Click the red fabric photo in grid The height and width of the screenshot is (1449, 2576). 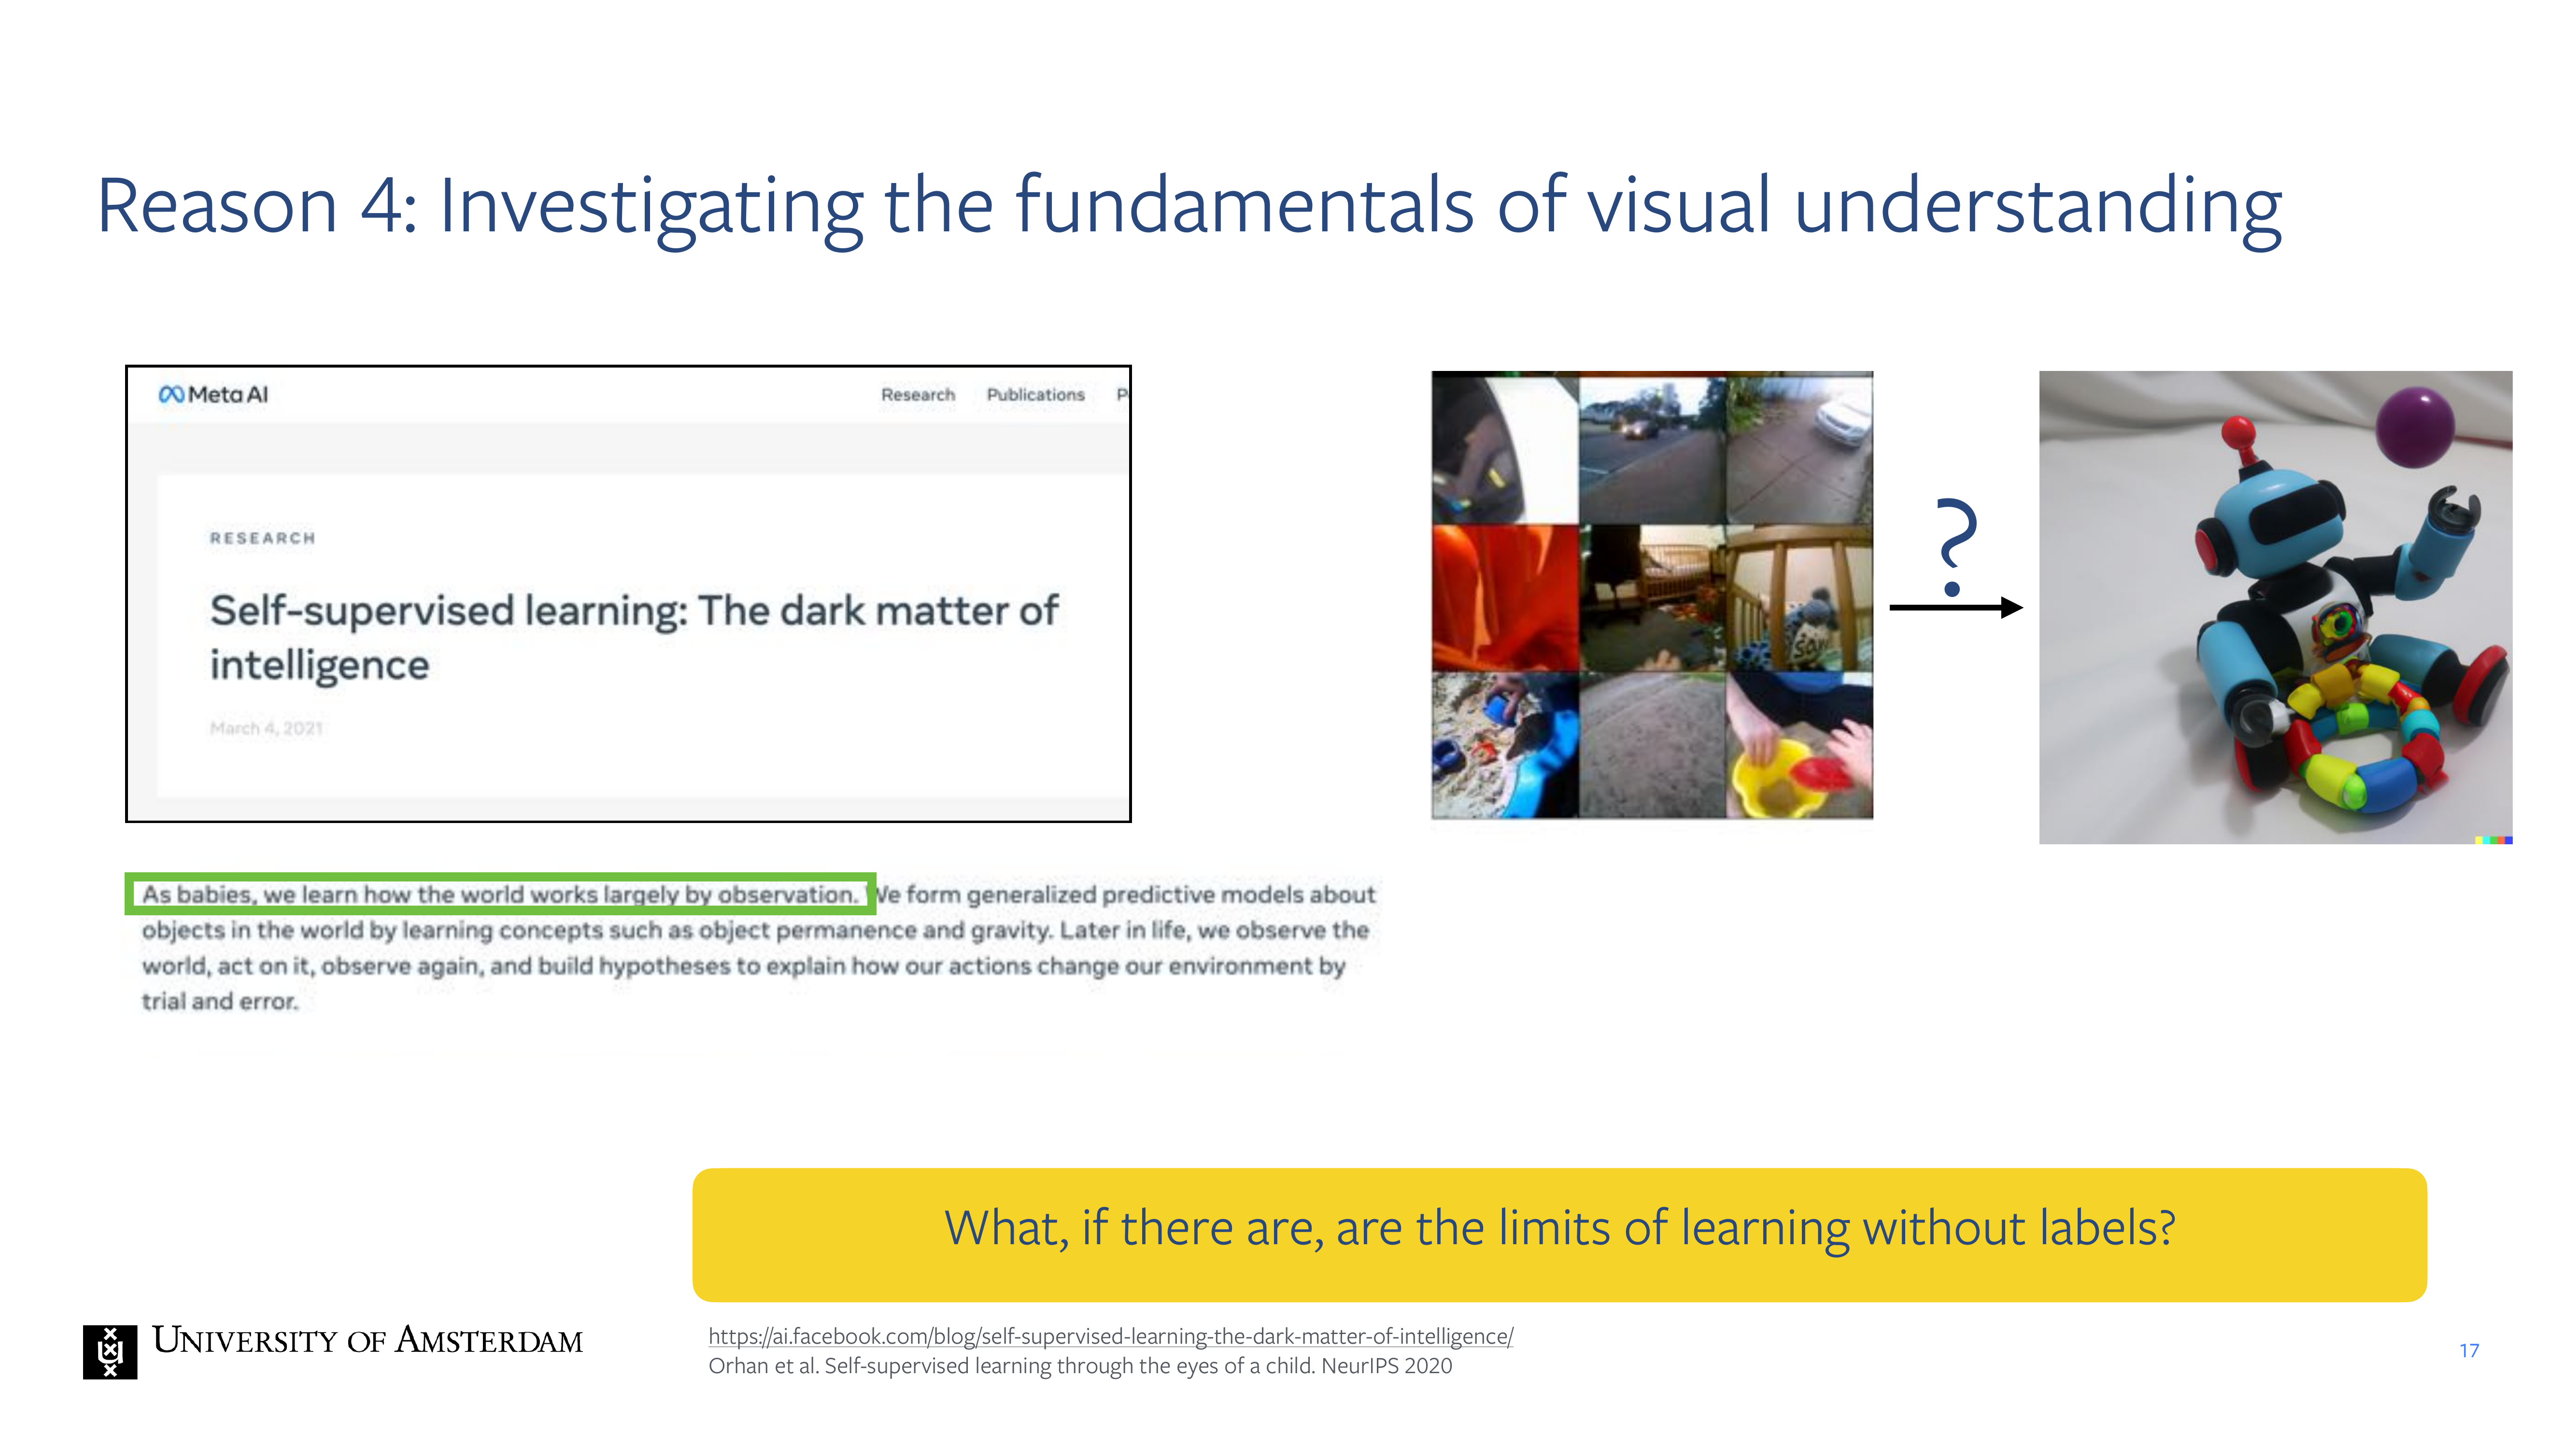pyautogui.click(x=1504, y=597)
